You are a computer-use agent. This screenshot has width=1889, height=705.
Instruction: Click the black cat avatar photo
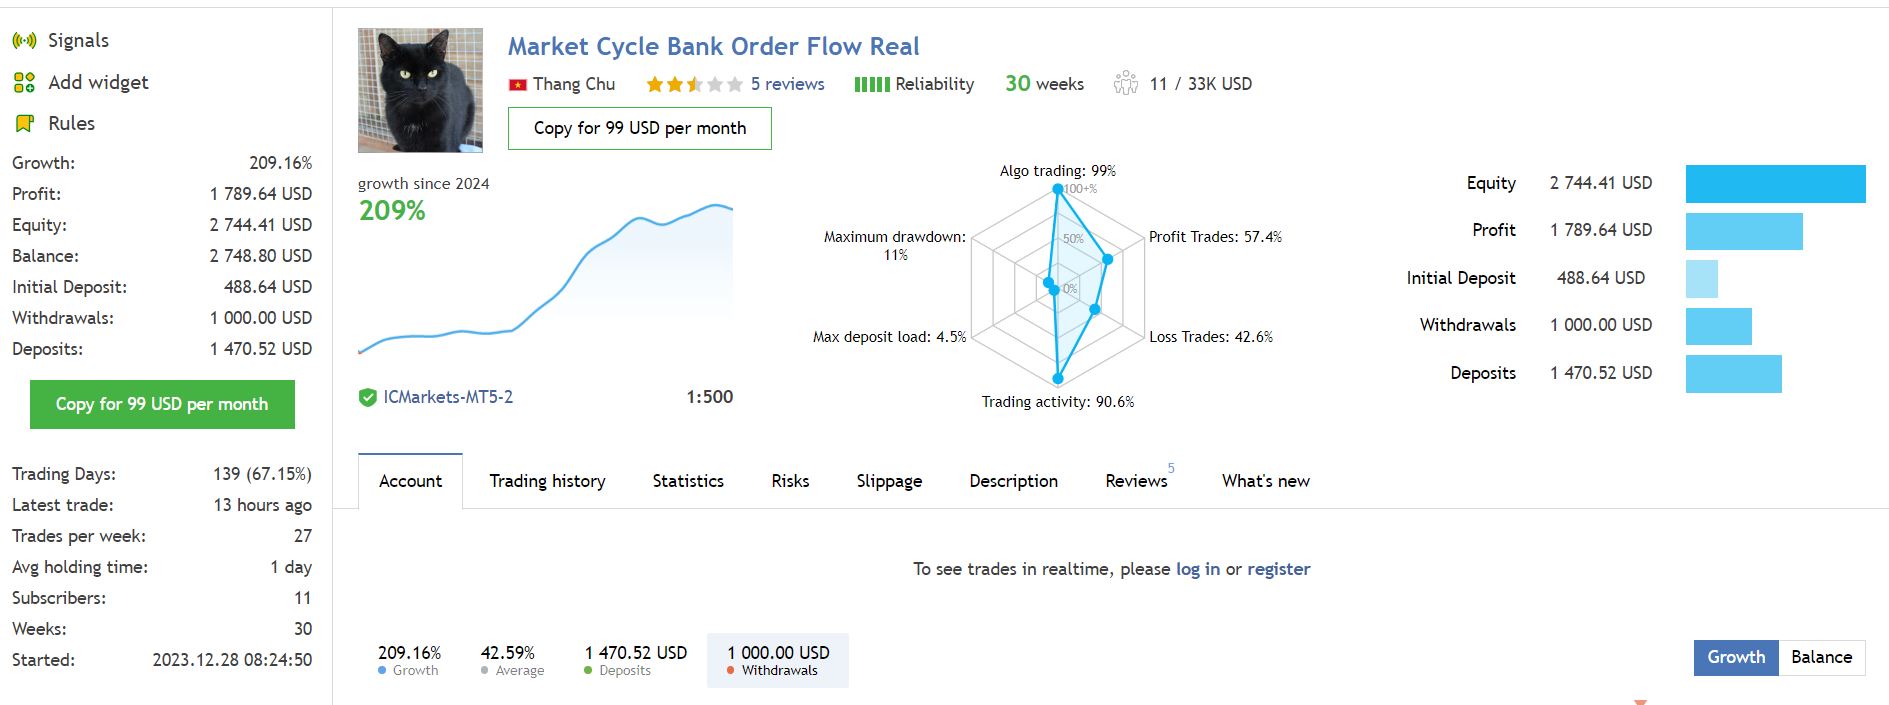(x=419, y=90)
